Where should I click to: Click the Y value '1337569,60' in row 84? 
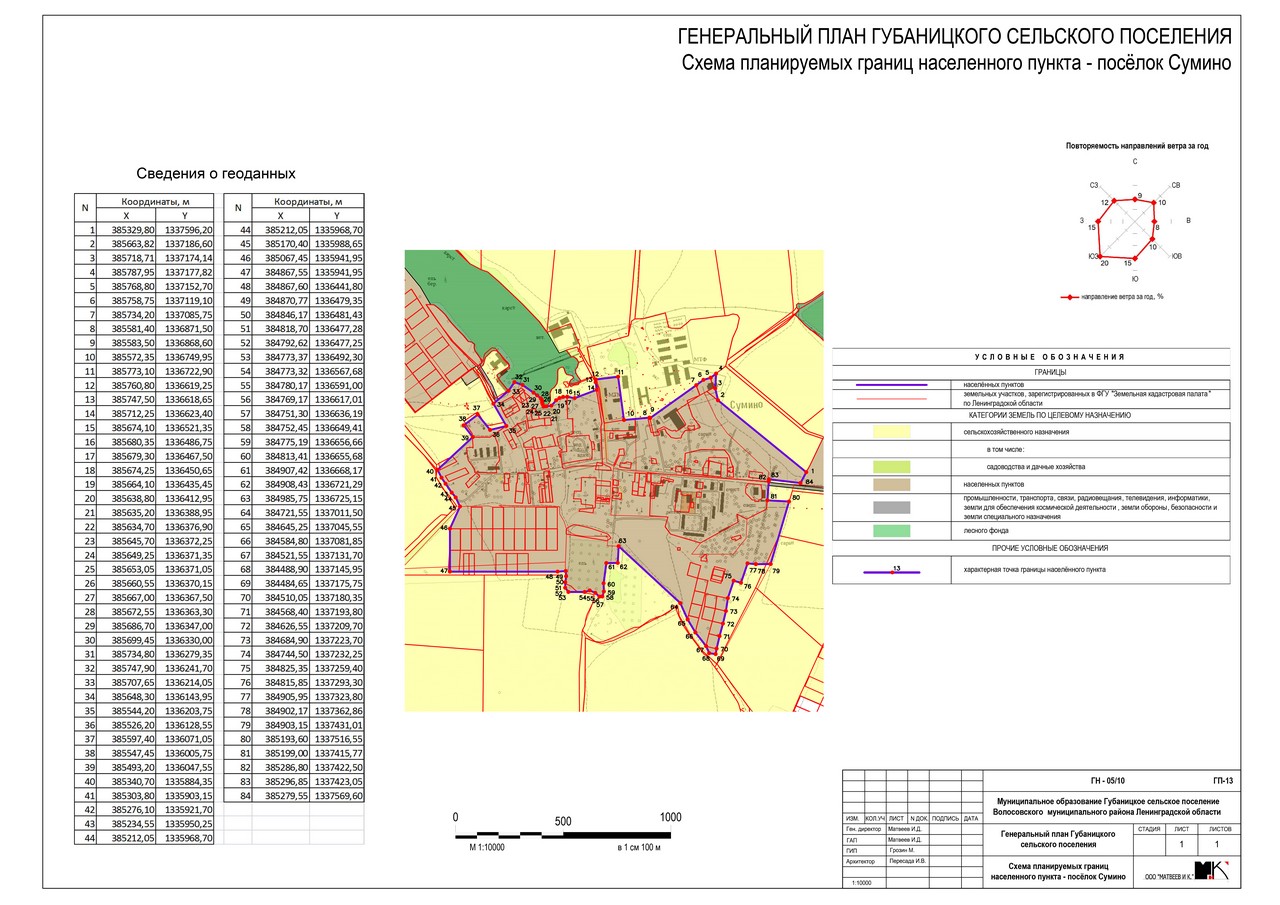point(338,795)
